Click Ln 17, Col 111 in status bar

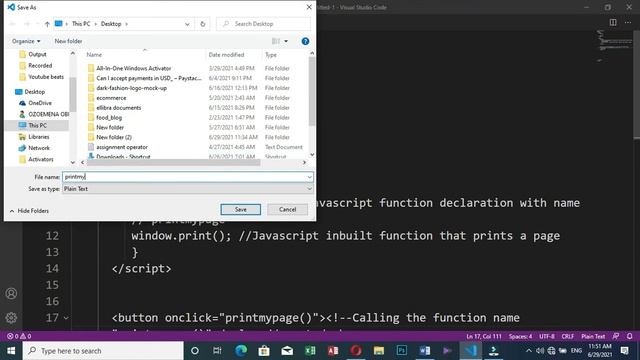pyautogui.click(x=484, y=336)
